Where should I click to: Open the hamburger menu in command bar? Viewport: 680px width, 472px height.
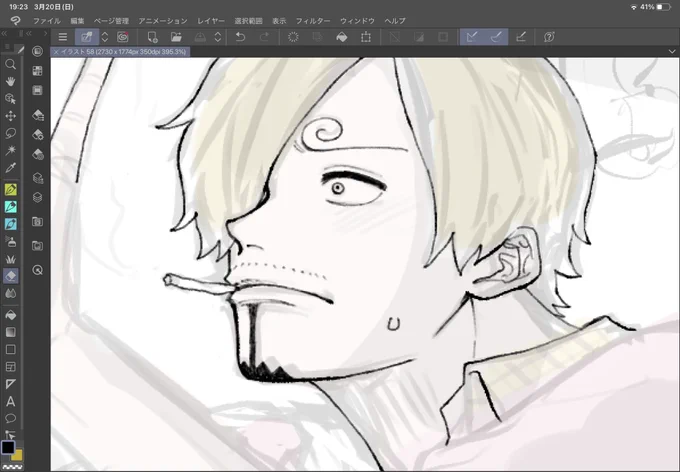[x=63, y=37]
